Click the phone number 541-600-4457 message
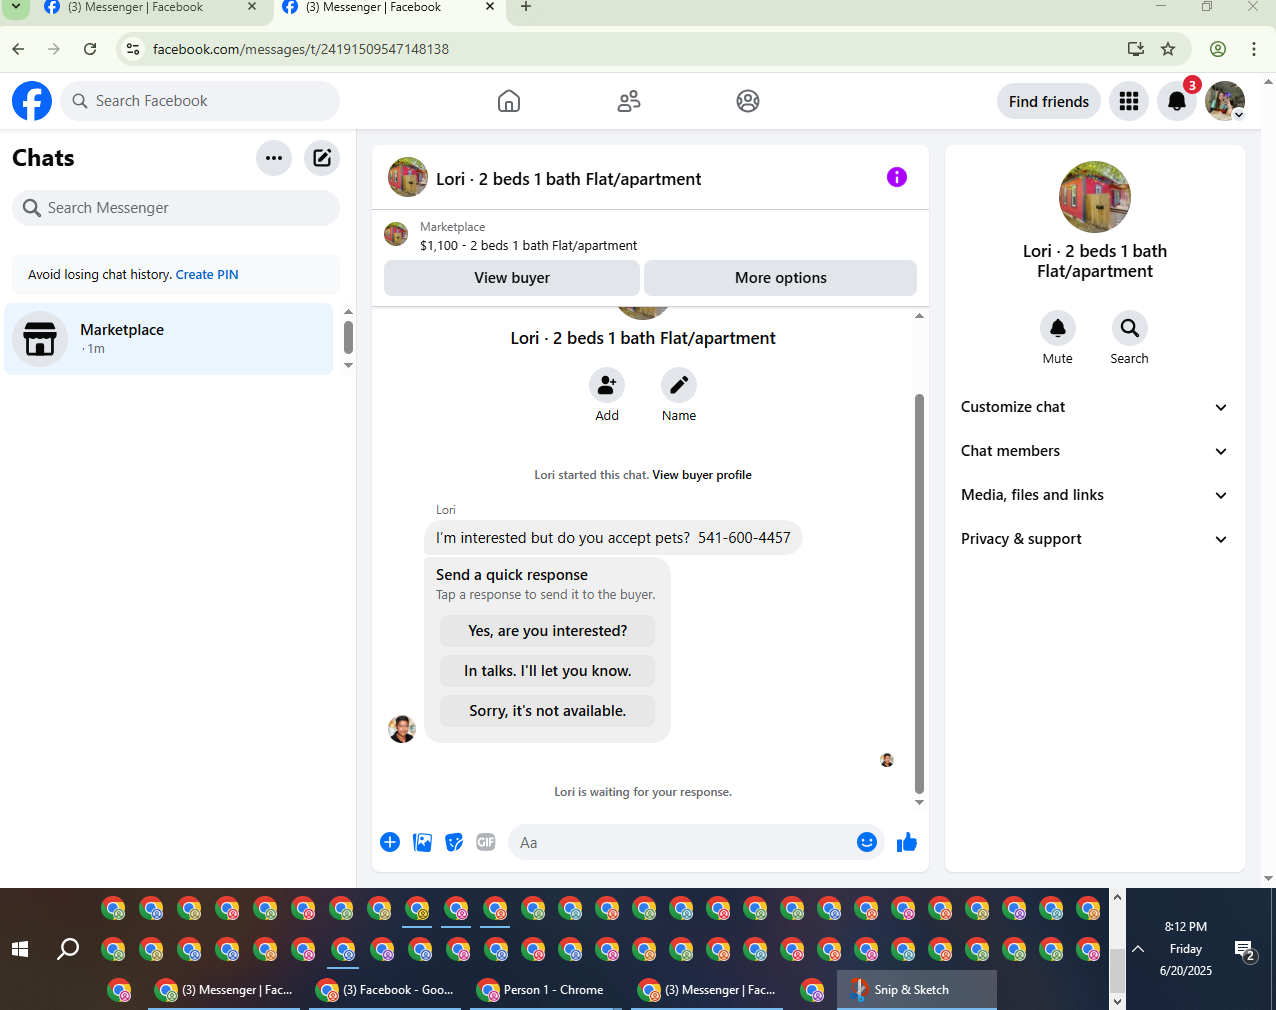Screen dimensions: 1276x1010 click(x=744, y=538)
